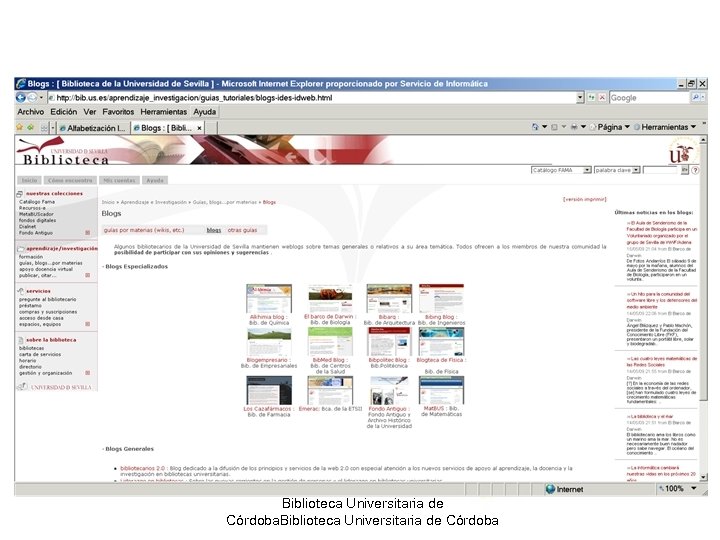The image size is (720, 540).
Task: Open the recent pages dropdown next to Forward
Action: coord(41,97)
